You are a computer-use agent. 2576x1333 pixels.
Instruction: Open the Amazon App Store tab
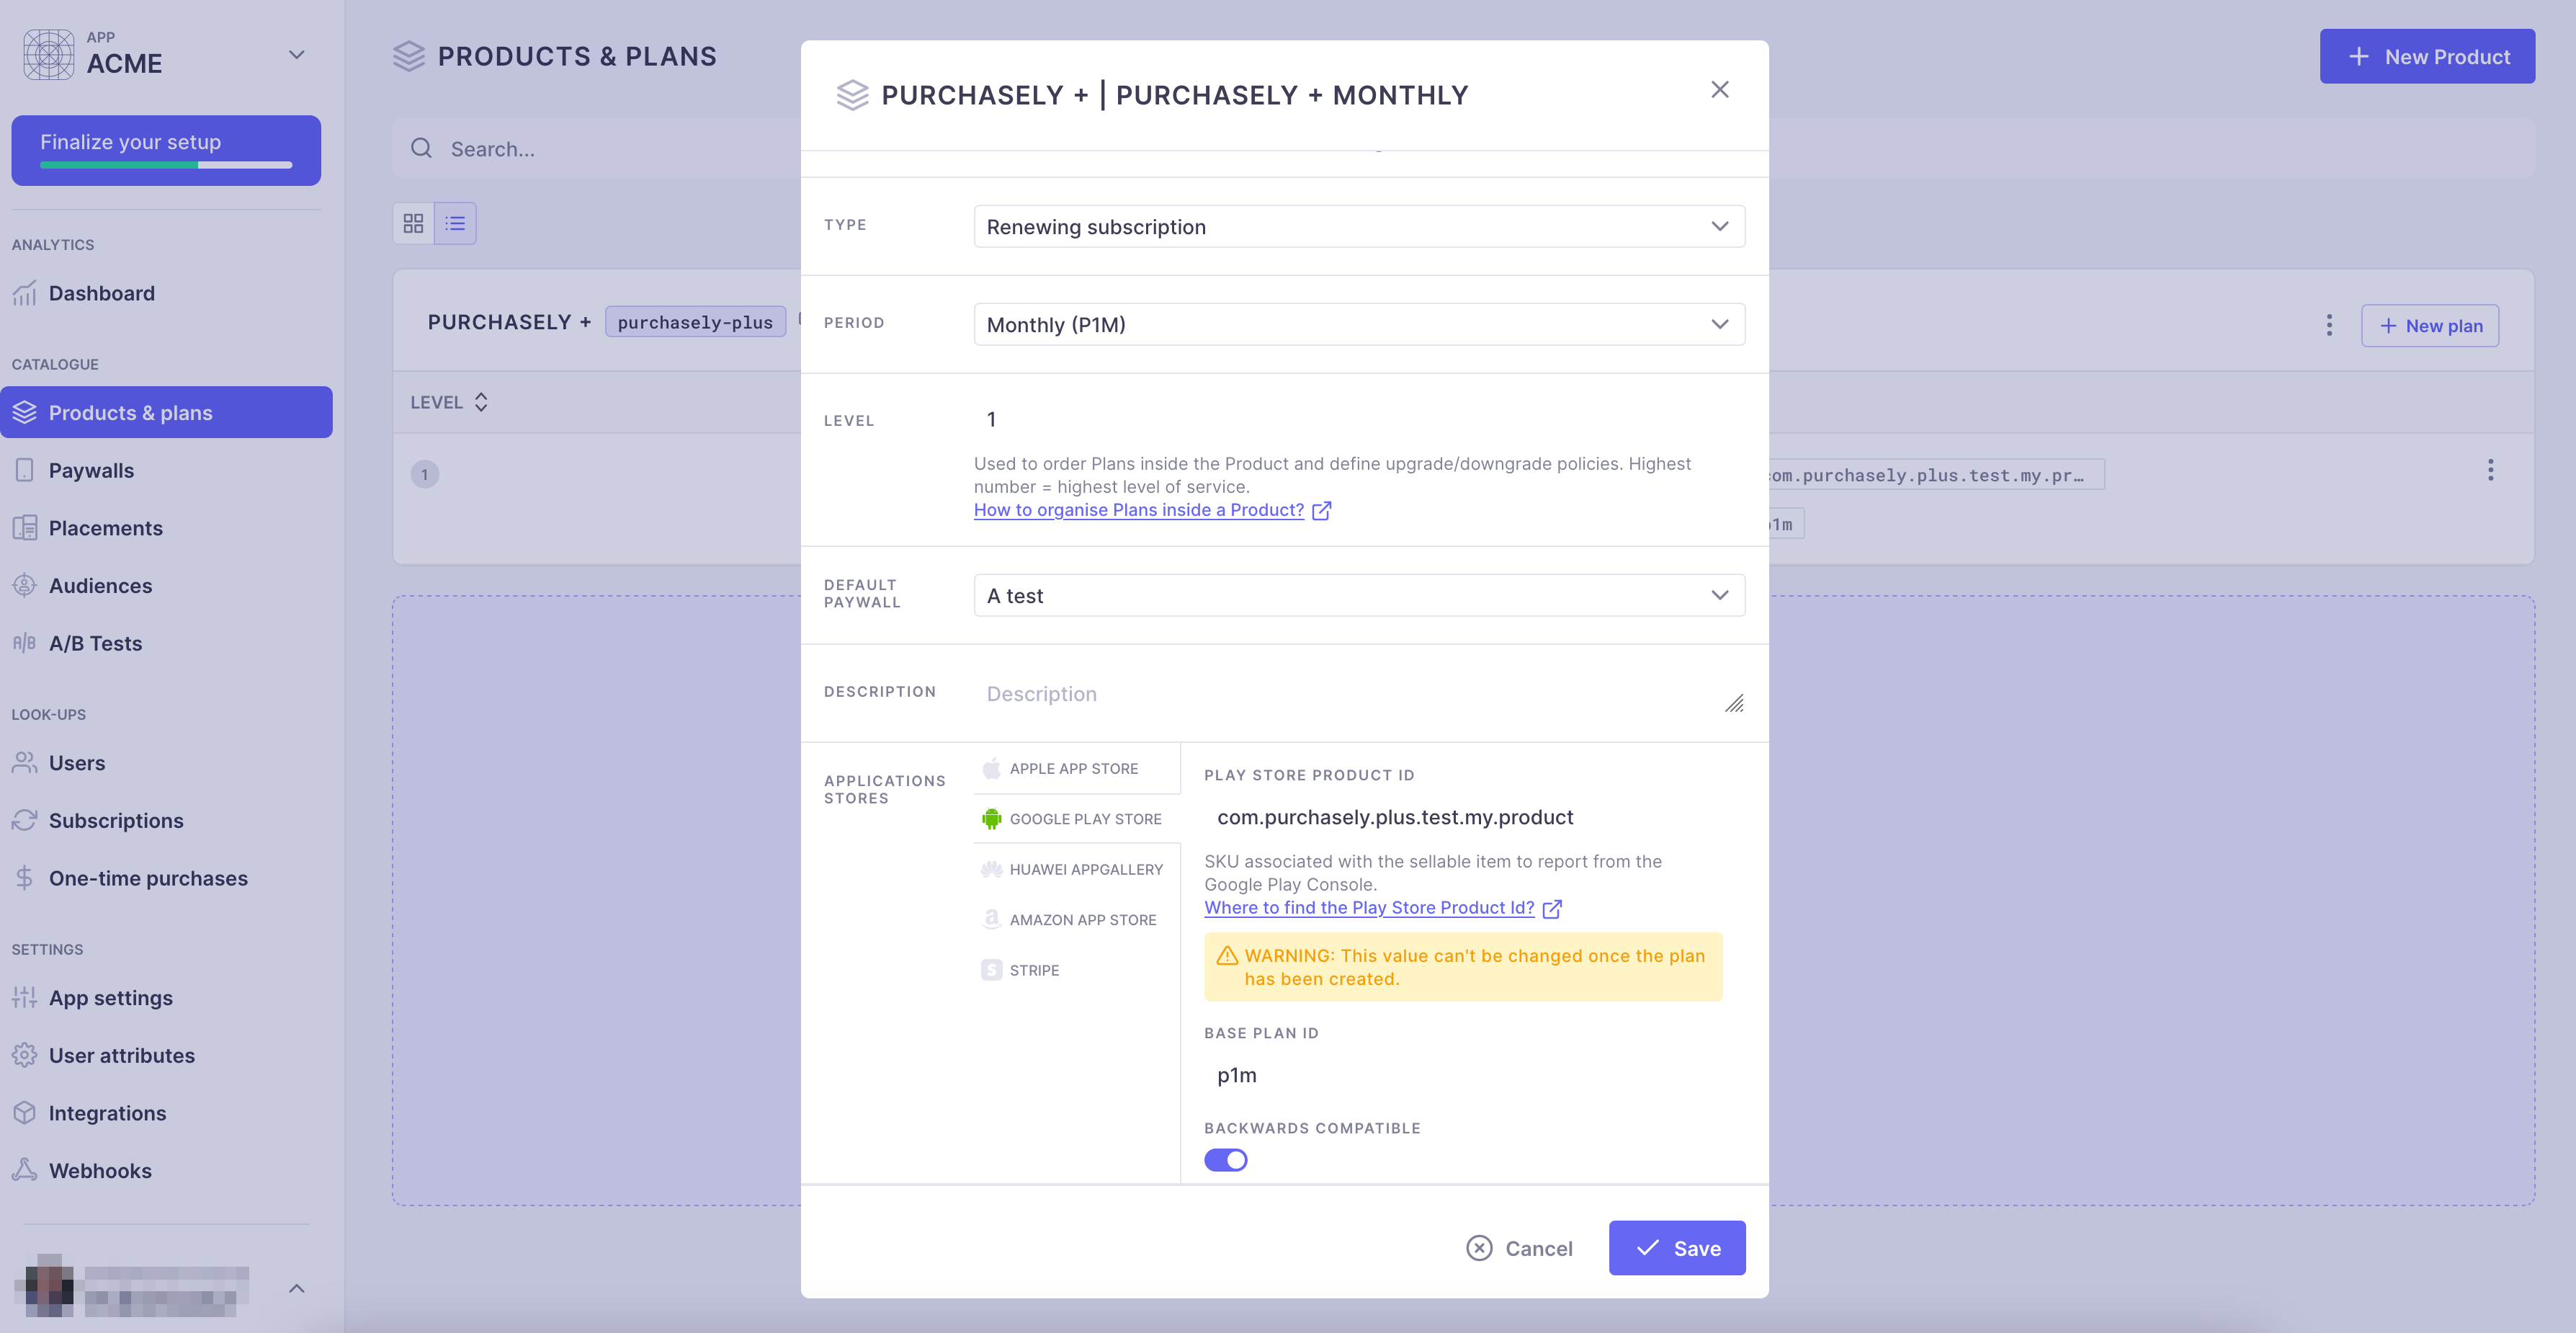coord(1081,920)
